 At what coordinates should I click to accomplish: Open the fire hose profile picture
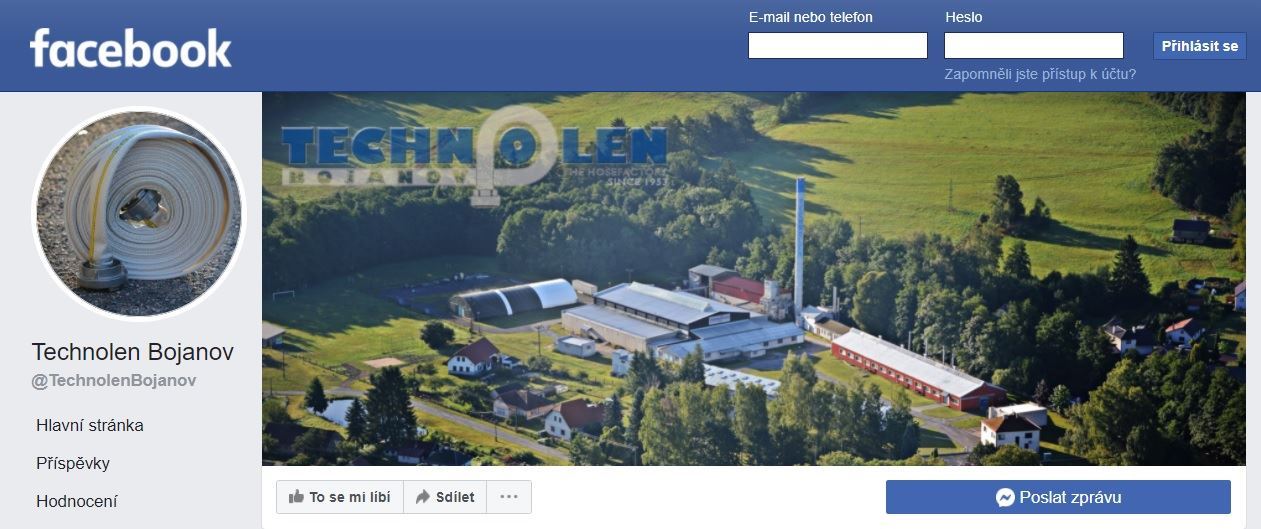coord(138,213)
